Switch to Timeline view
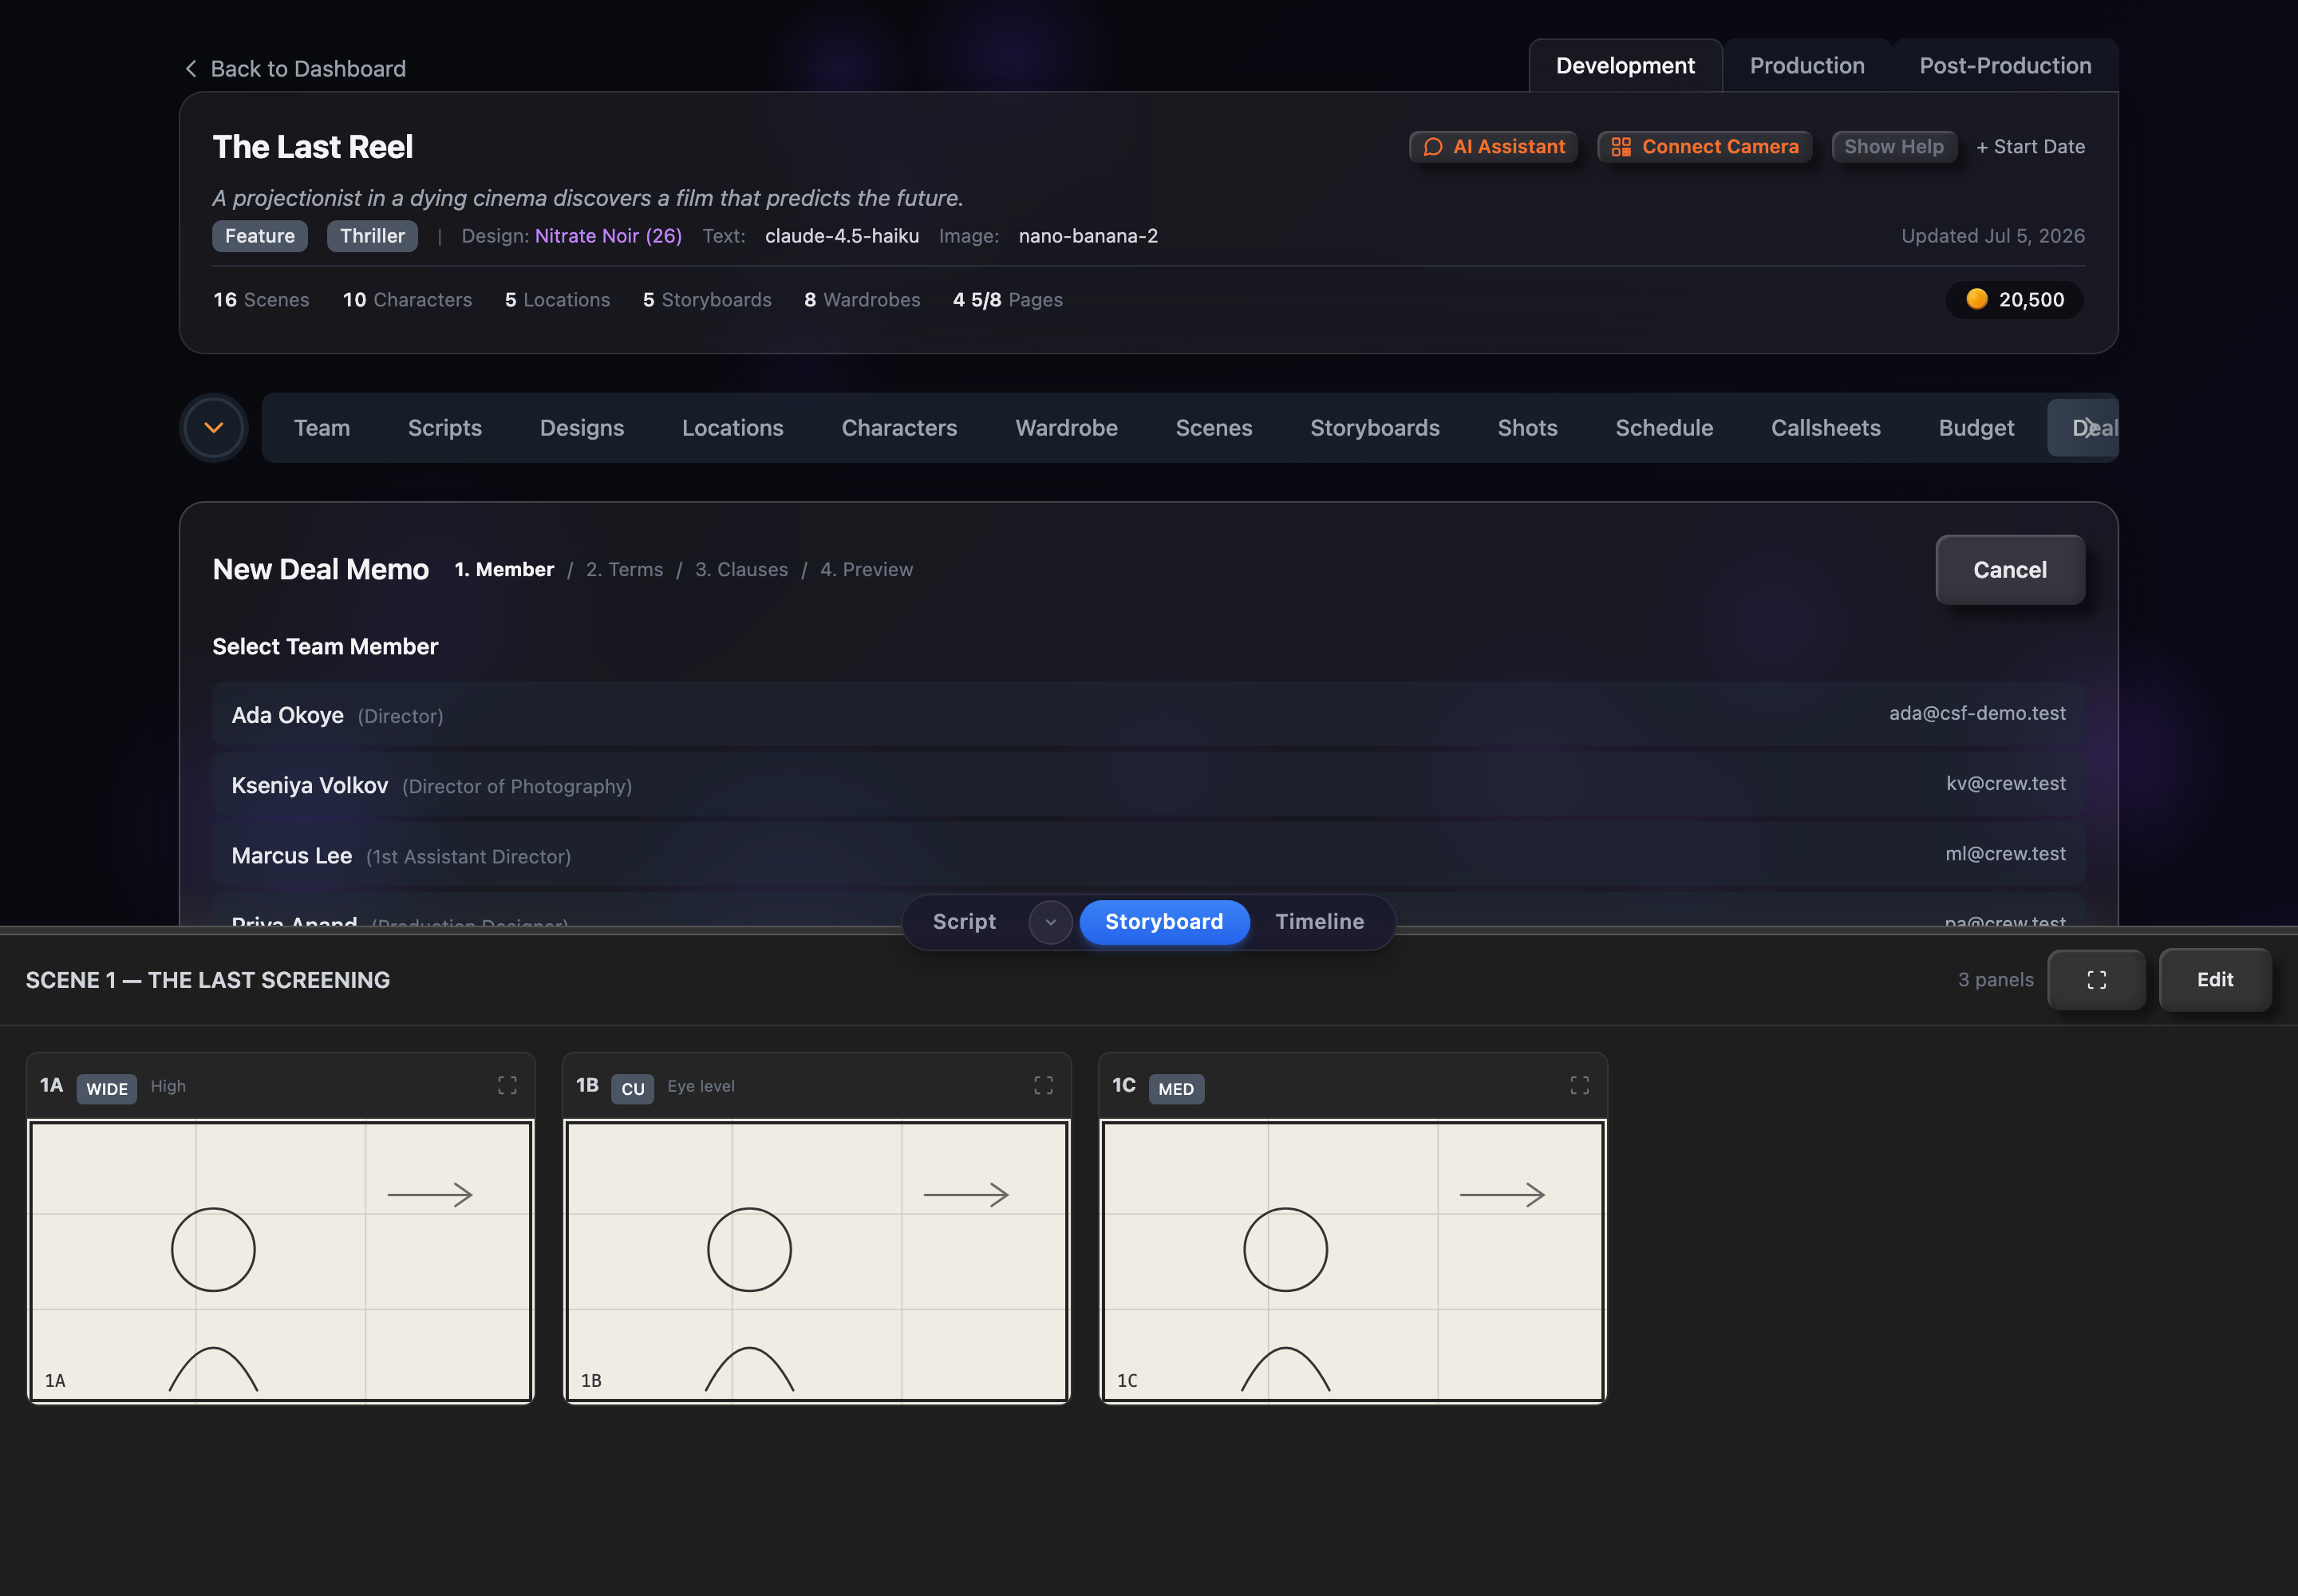Screen dimensions: 2298x1596 [x=1319, y=922]
